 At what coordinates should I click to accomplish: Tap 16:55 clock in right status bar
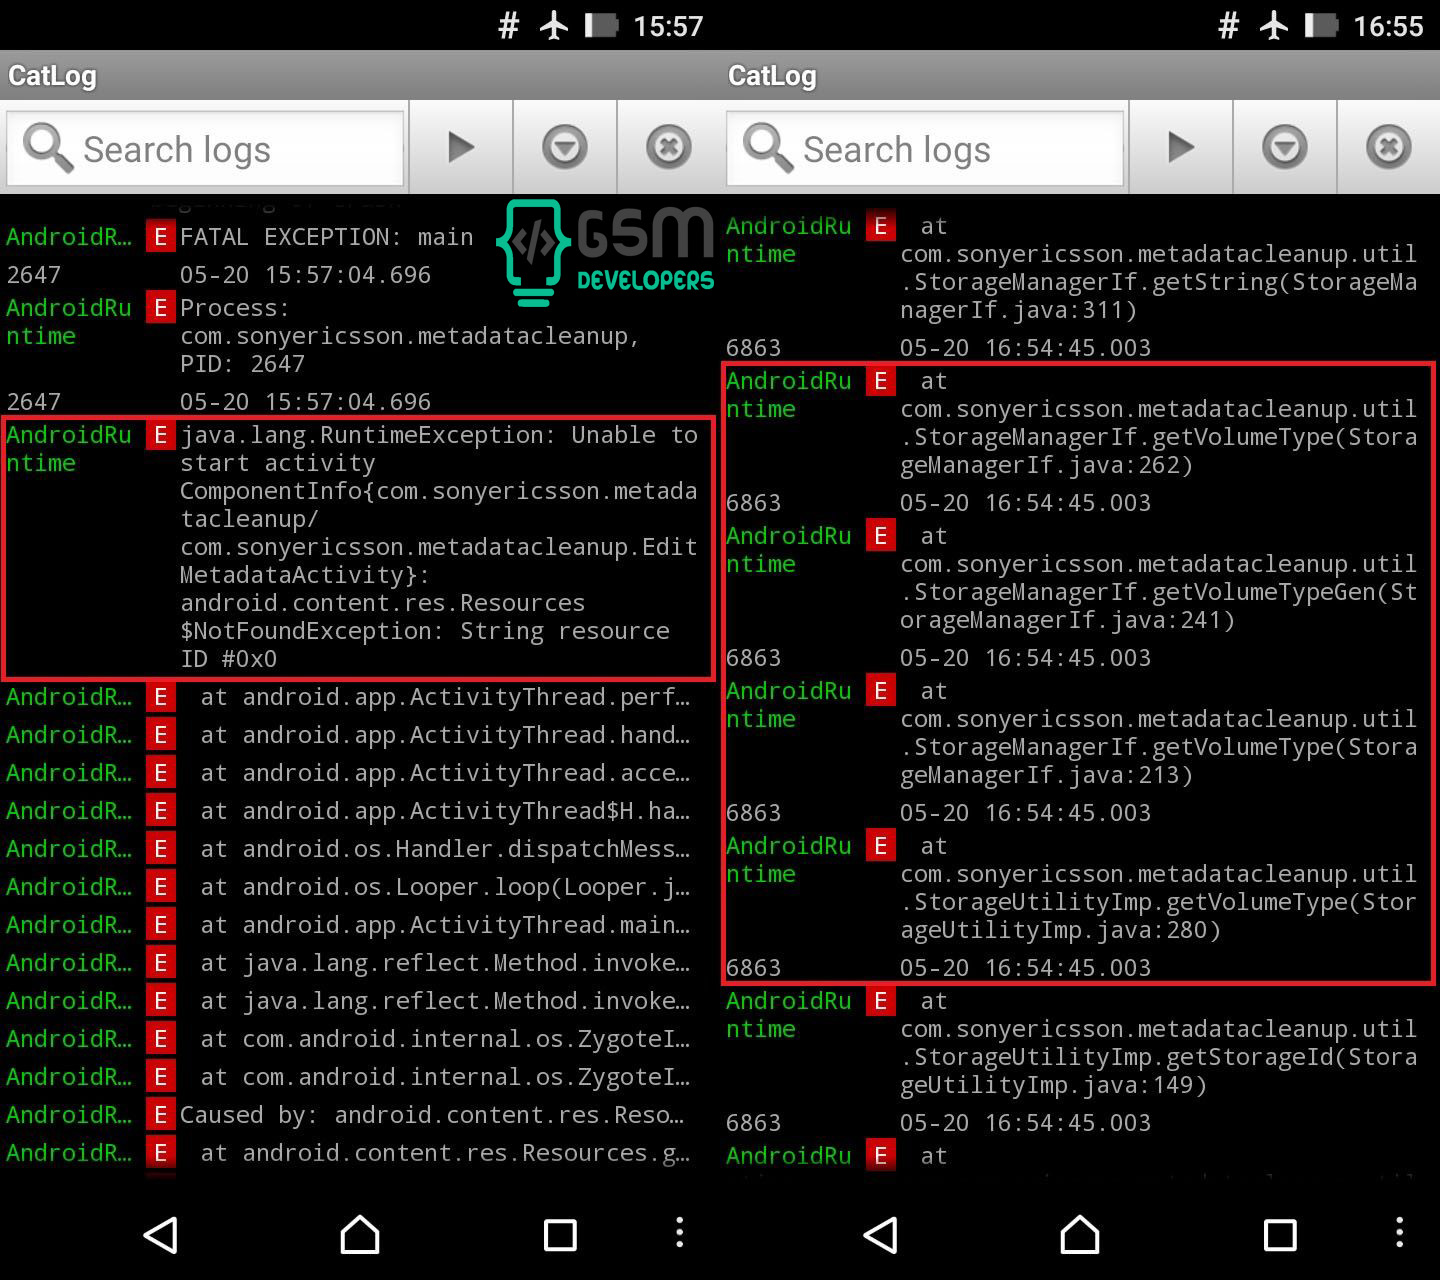coord(1388,25)
